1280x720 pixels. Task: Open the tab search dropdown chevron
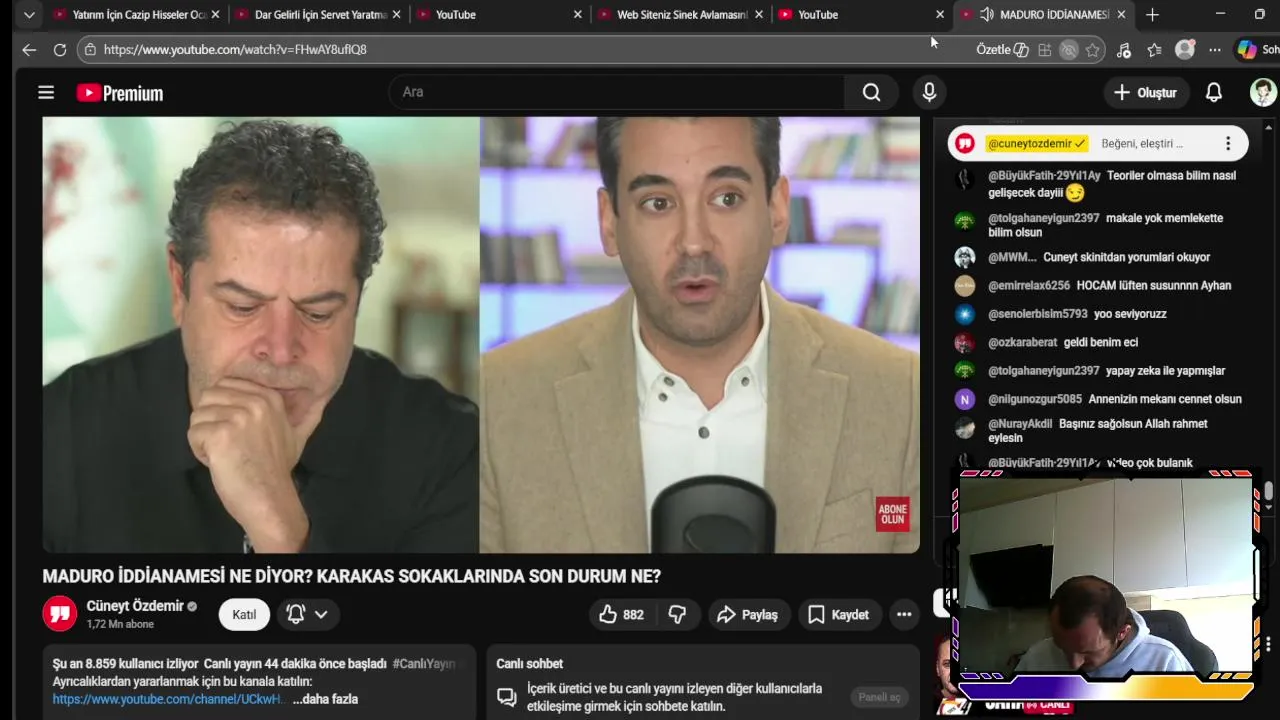pyautogui.click(x=29, y=15)
